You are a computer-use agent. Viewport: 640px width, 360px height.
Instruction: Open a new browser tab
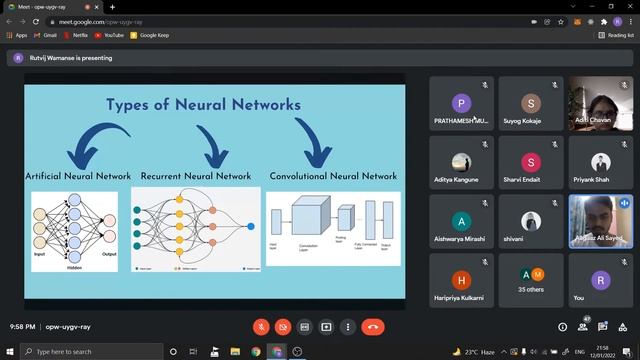coord(112,7)
